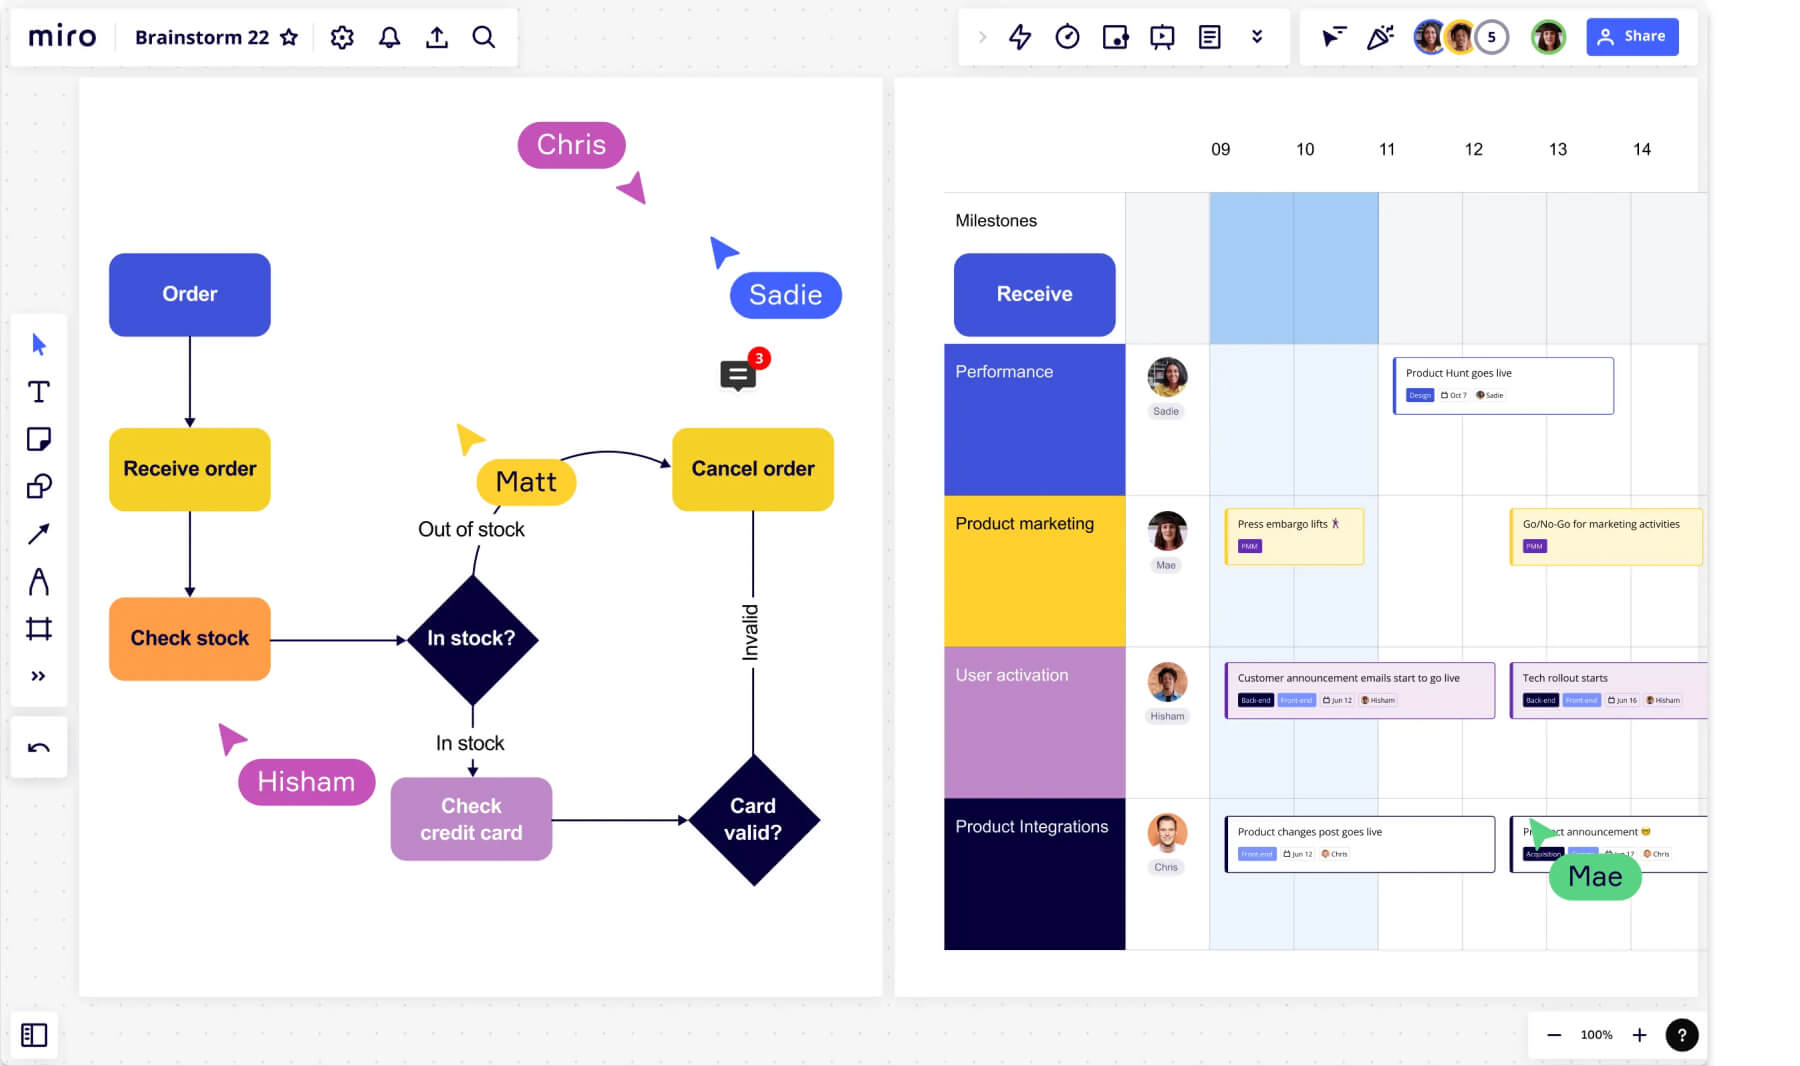Open the notes panel icon

coord(1210,37)
